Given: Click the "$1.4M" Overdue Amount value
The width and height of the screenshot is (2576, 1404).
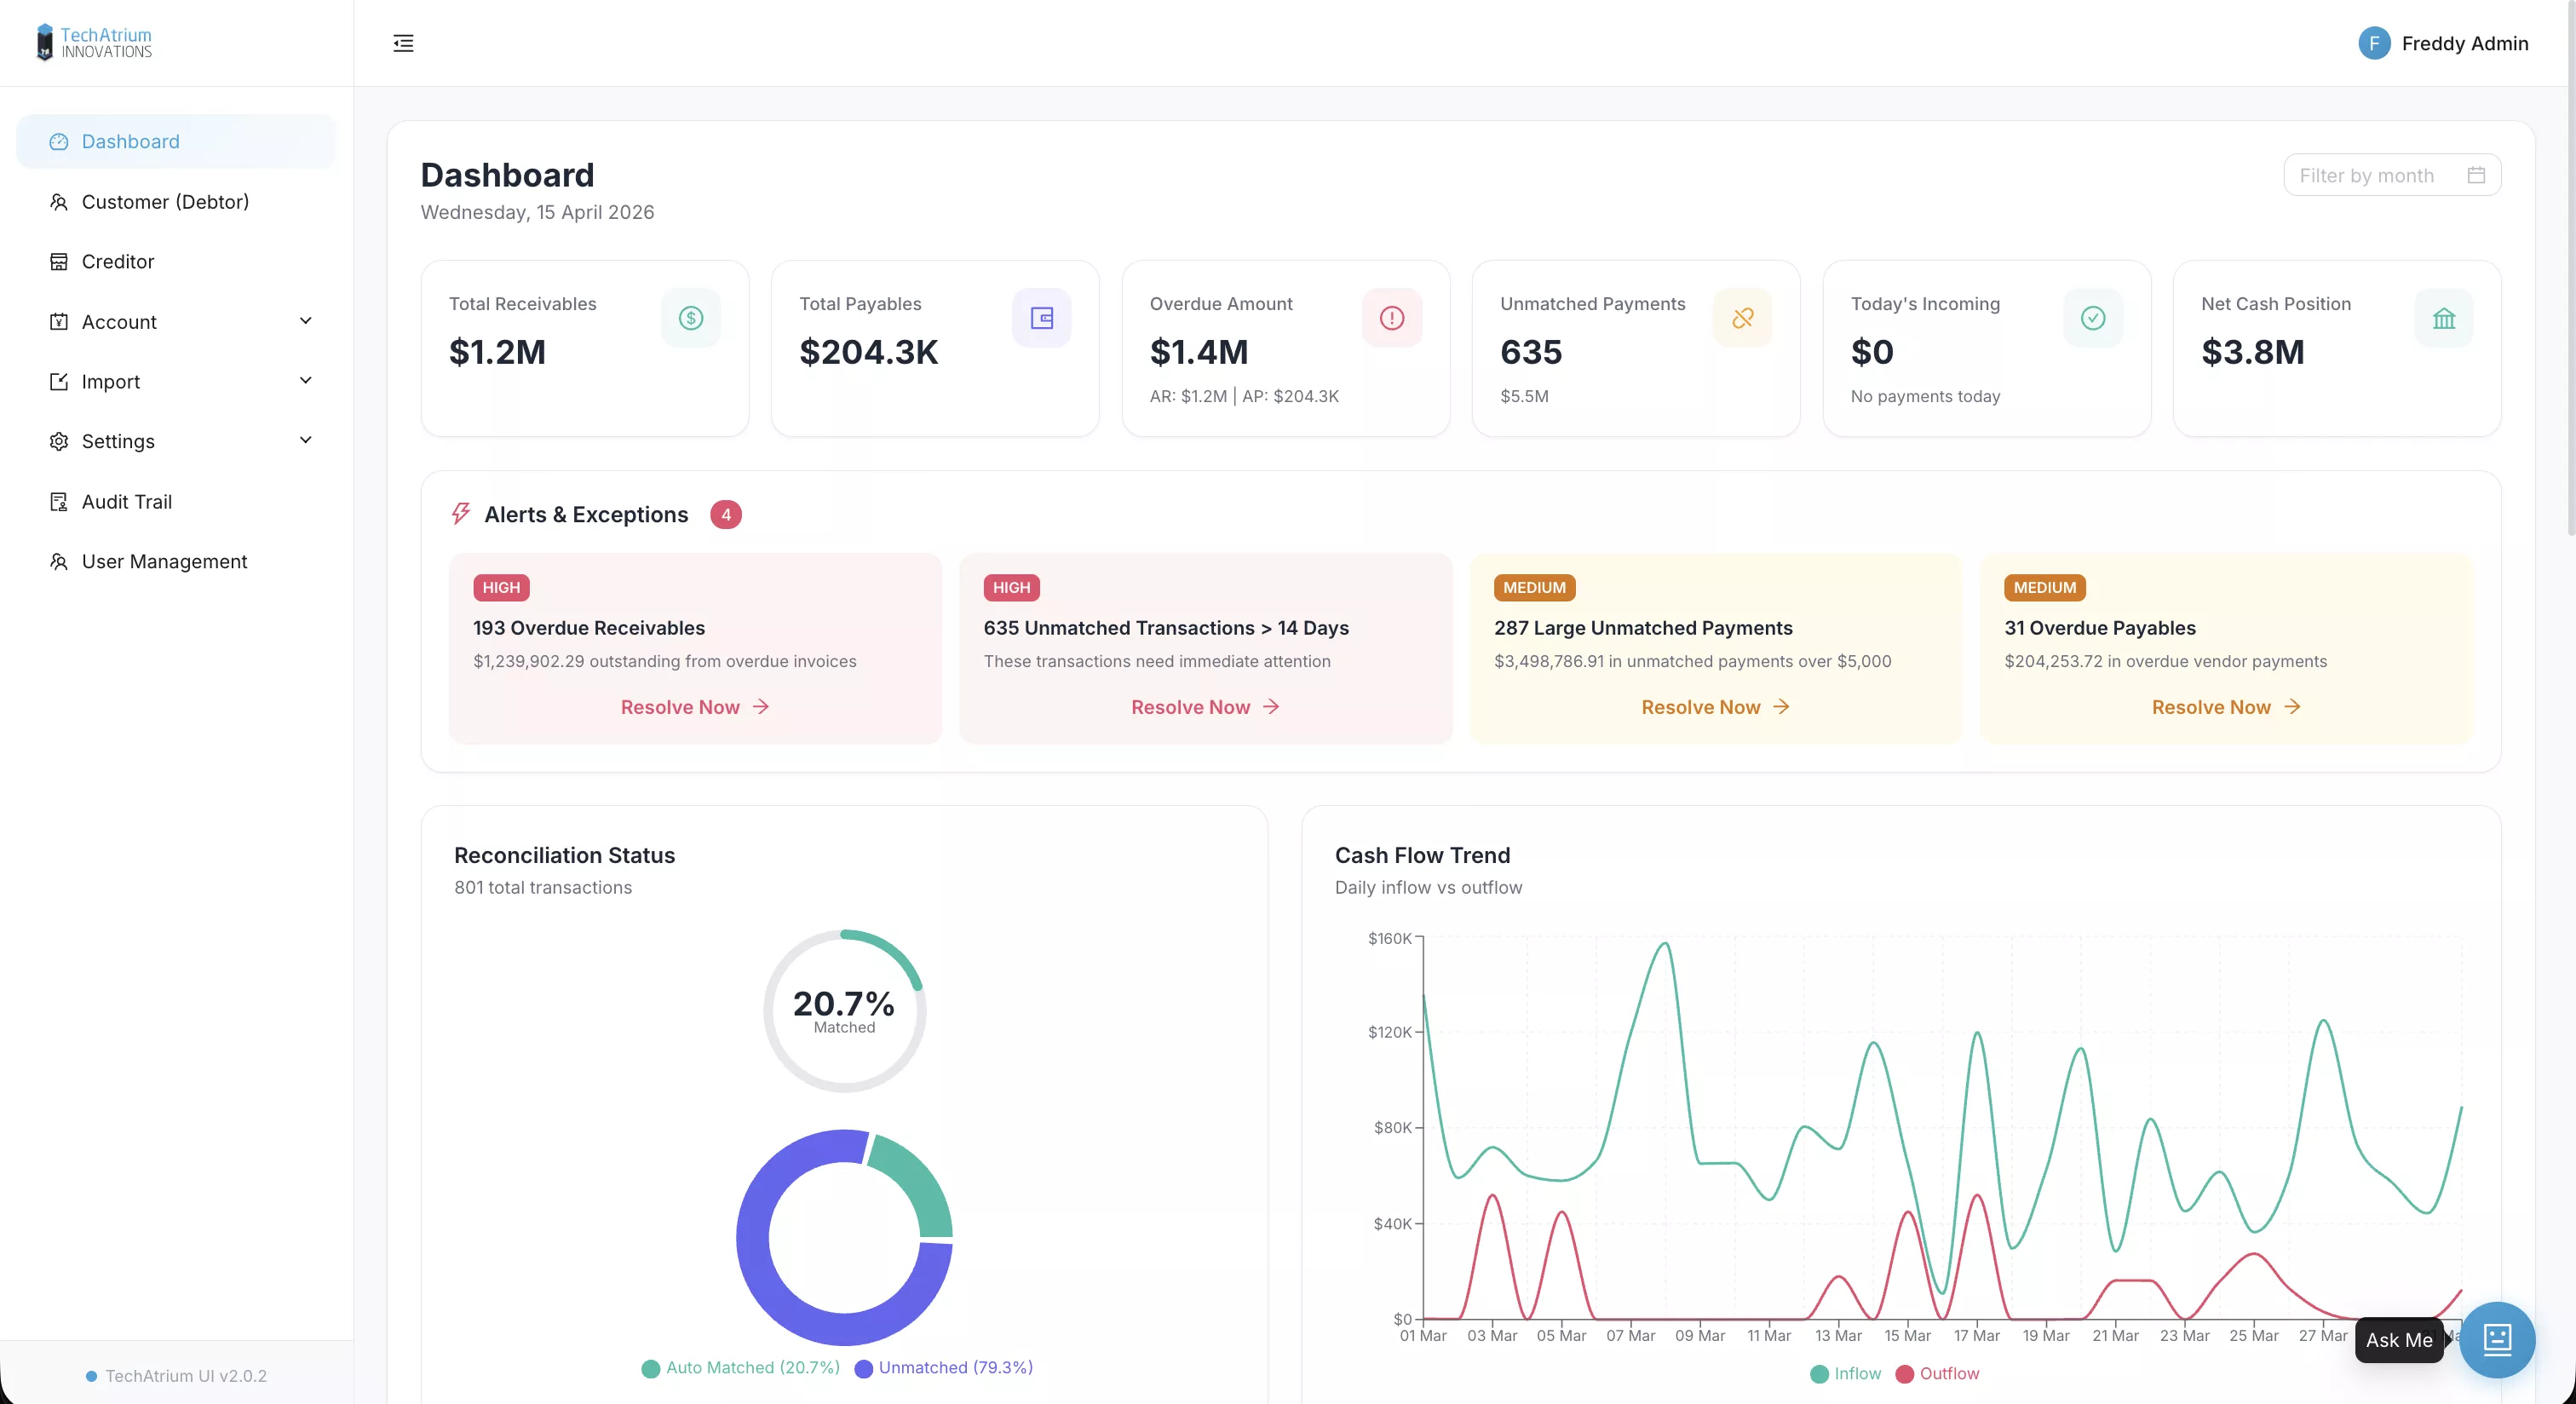Looking at the screenshot, I should tap(1199, 352).
